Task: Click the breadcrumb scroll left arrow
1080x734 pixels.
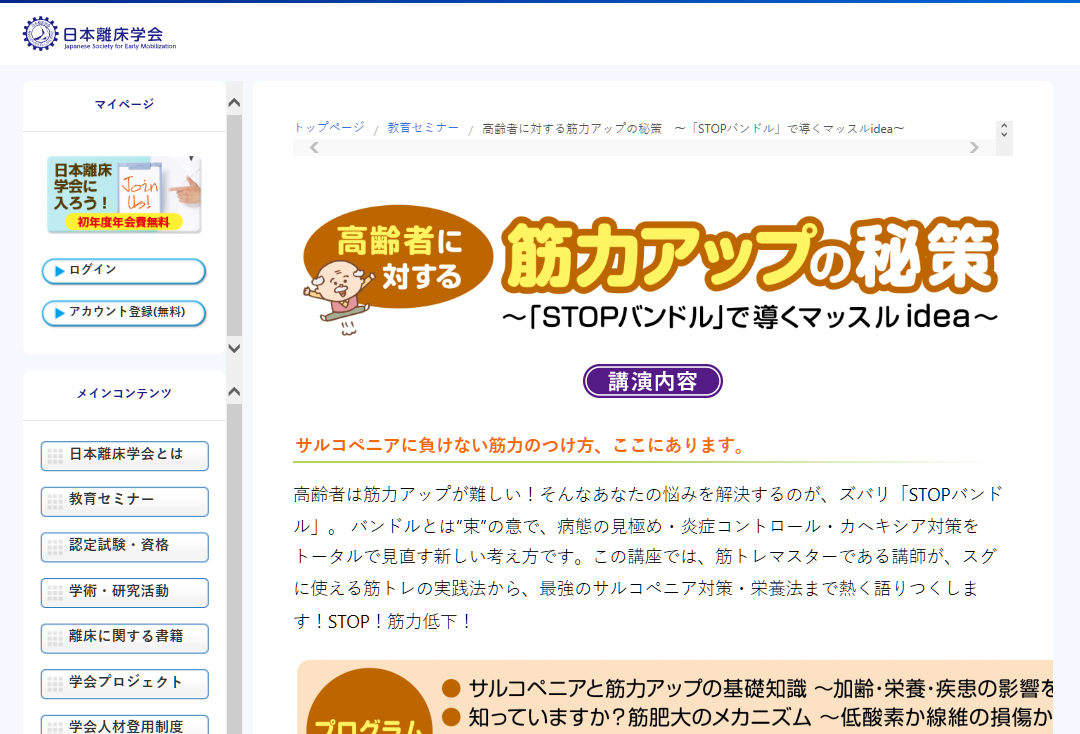Action: [x=314, y=147]
